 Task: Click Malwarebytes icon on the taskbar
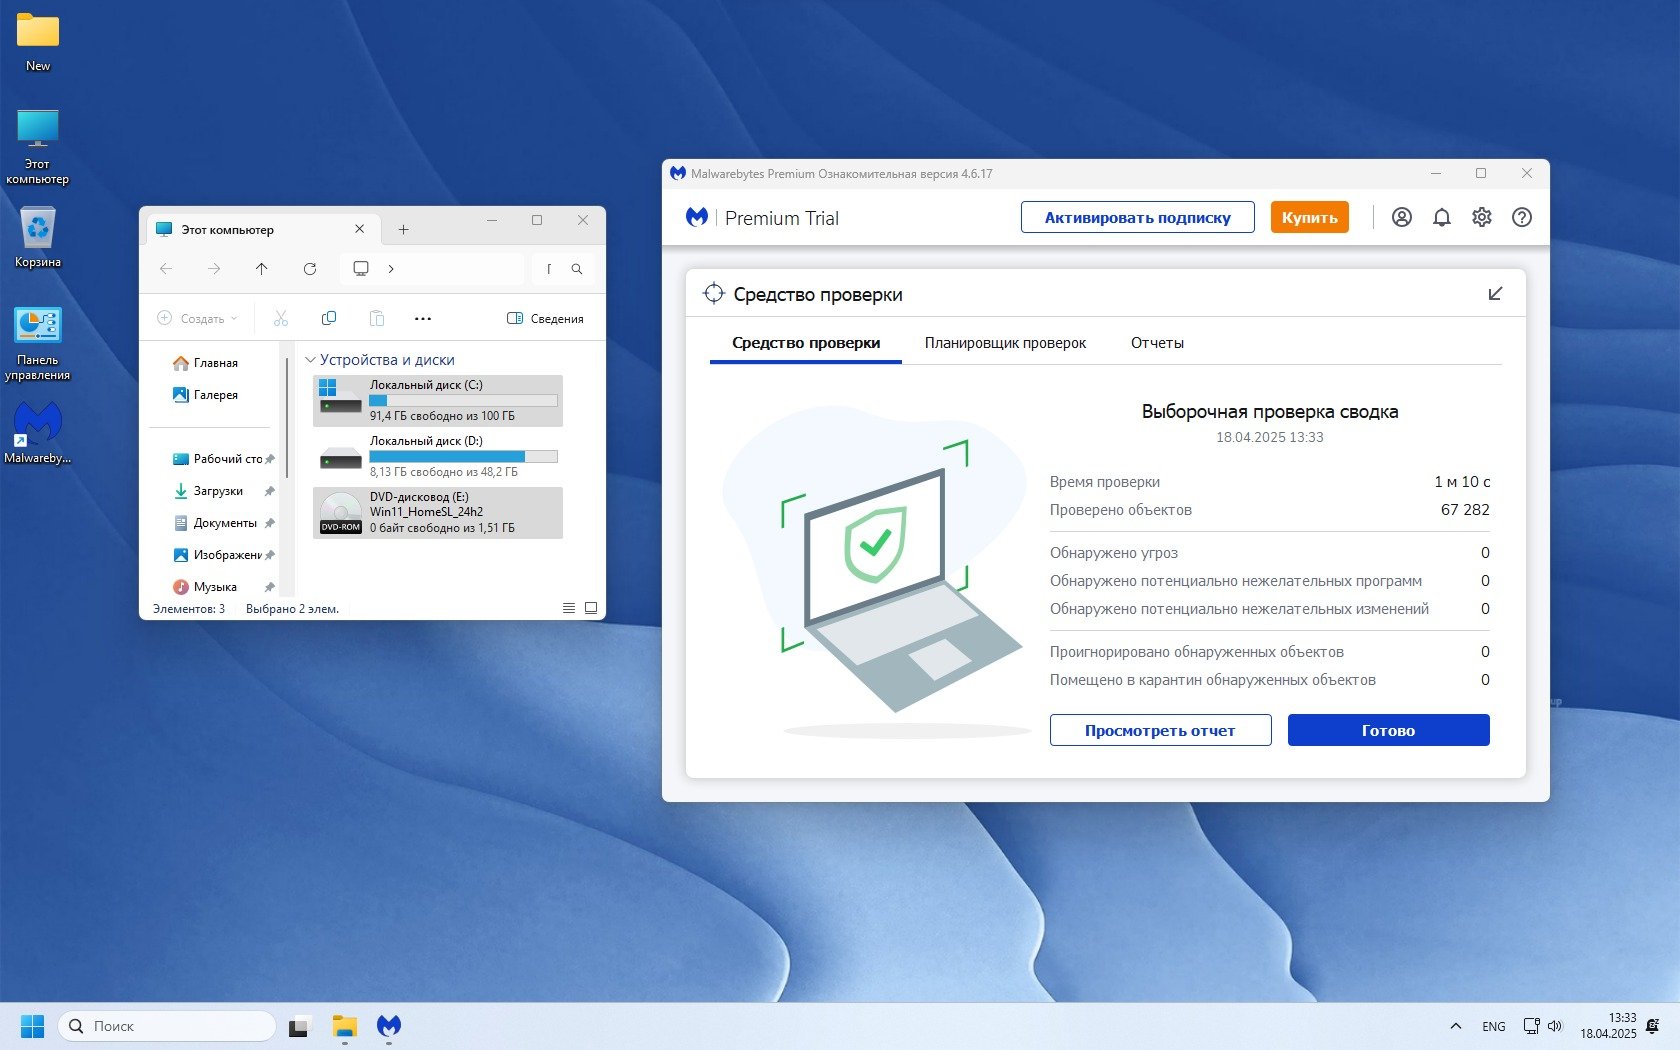389,1026
